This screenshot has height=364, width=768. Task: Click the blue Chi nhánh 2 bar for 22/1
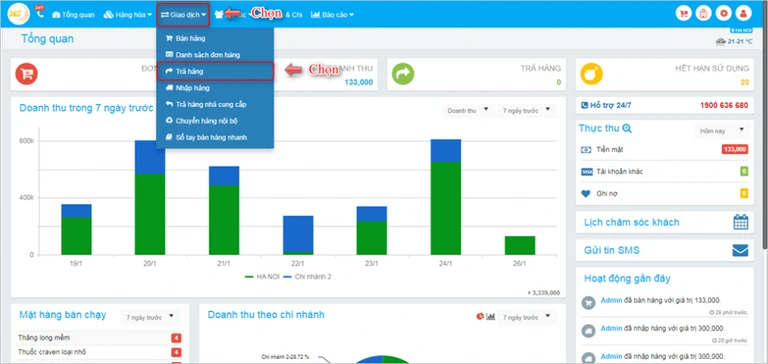point(298,234)
